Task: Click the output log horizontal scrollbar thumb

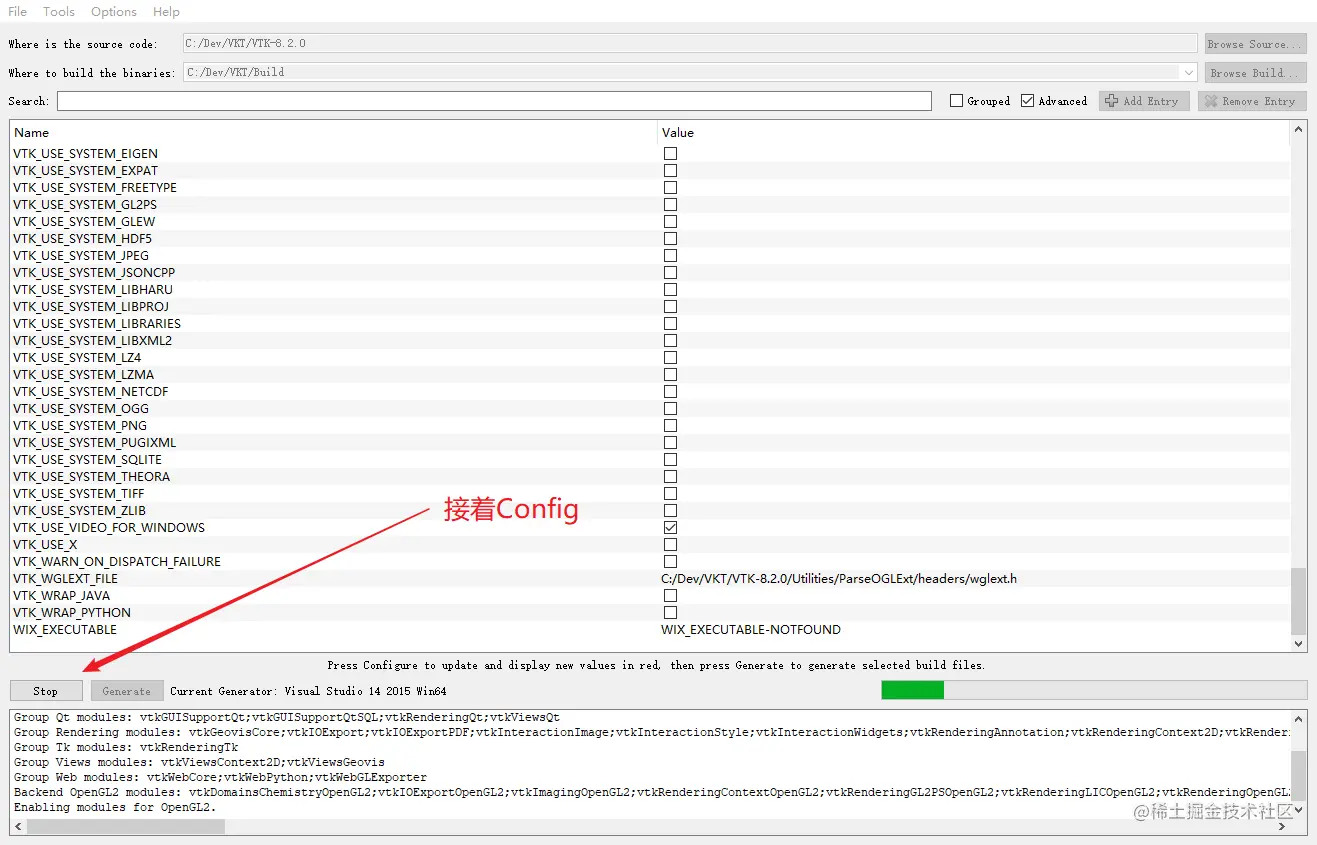Action: pyautogui.click(x=126, y=827)
